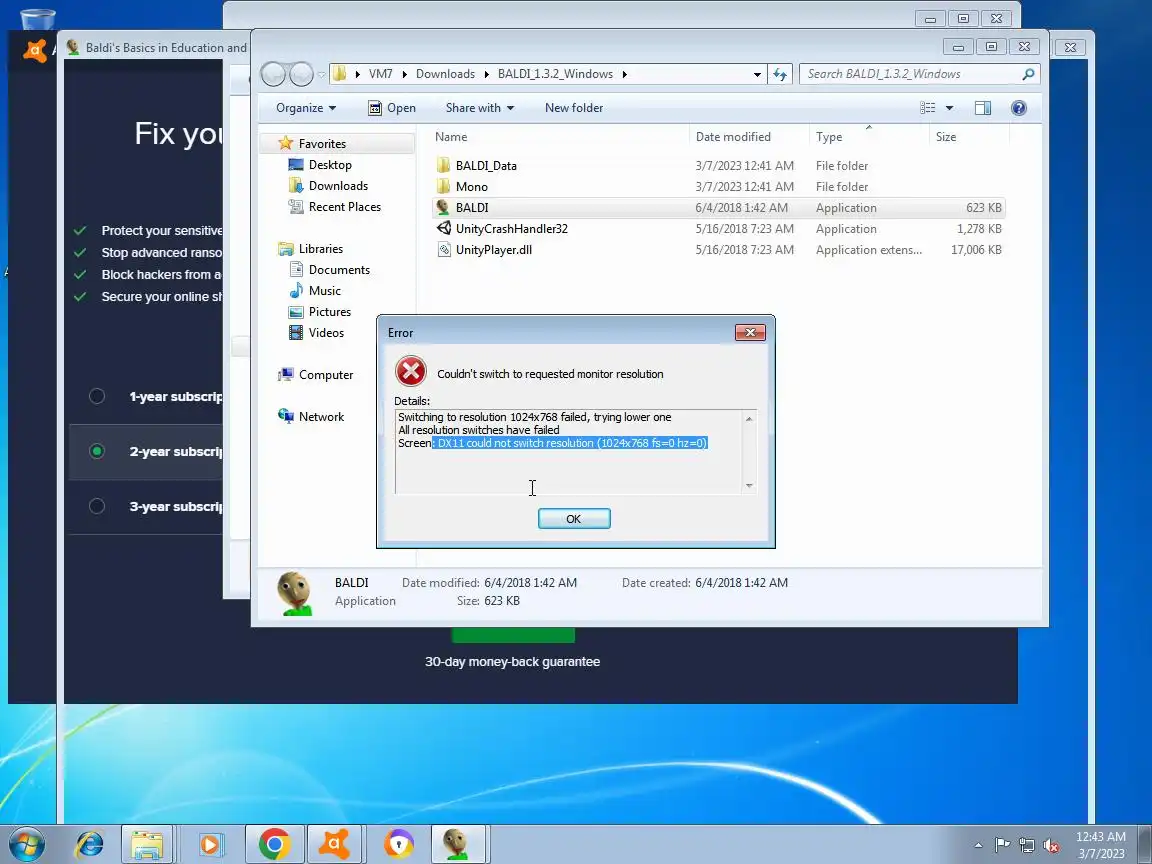Open the Windows Start menu
The height and width of the screenshot is (864, 1152).
tap(26, 845)
